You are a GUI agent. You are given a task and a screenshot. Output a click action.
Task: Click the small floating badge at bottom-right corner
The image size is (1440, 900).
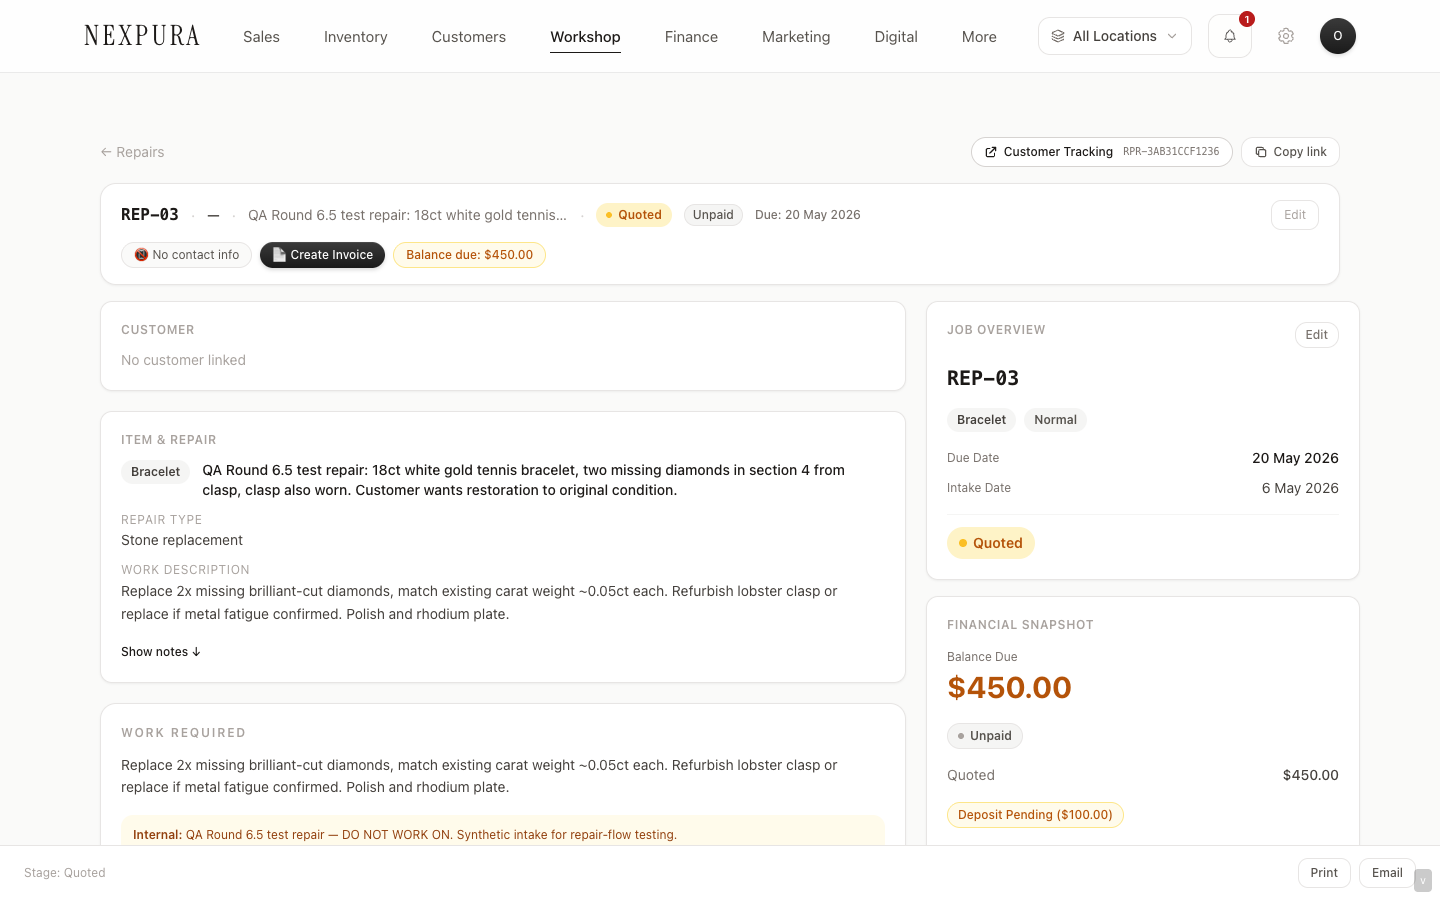click(1423, 881)
